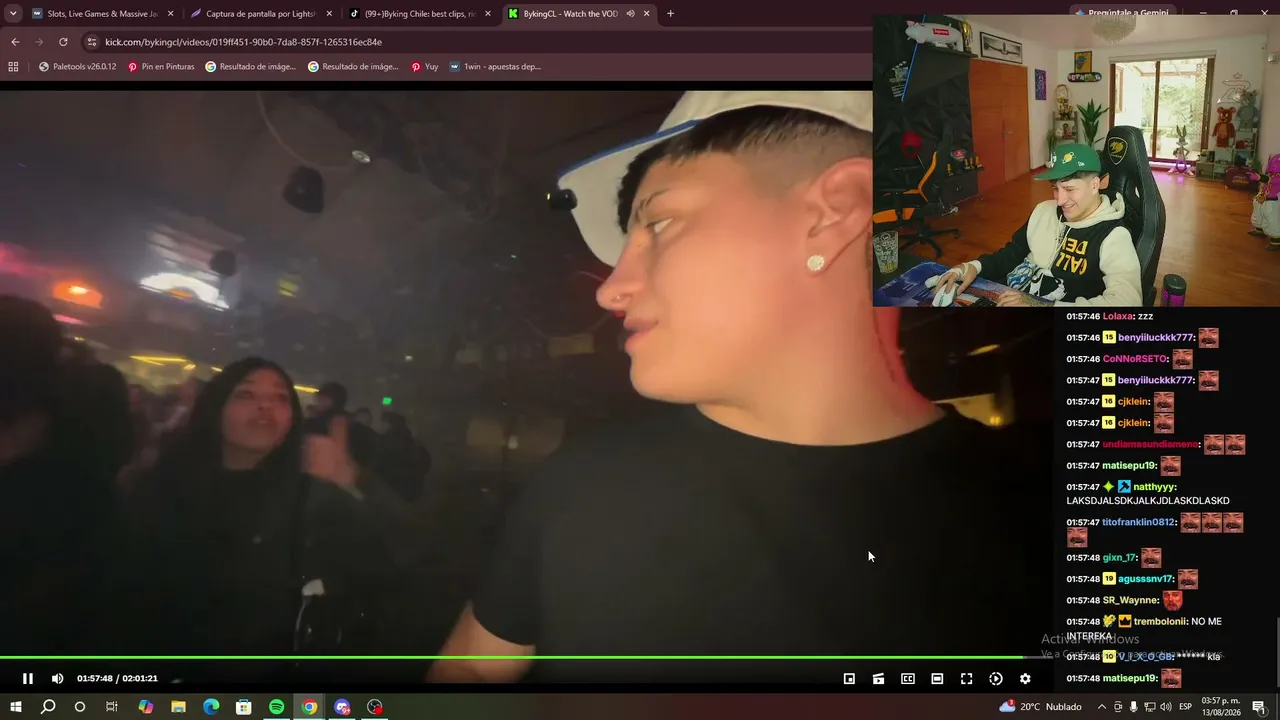
Task: Open Windows taskbar search
Action: 47,707
